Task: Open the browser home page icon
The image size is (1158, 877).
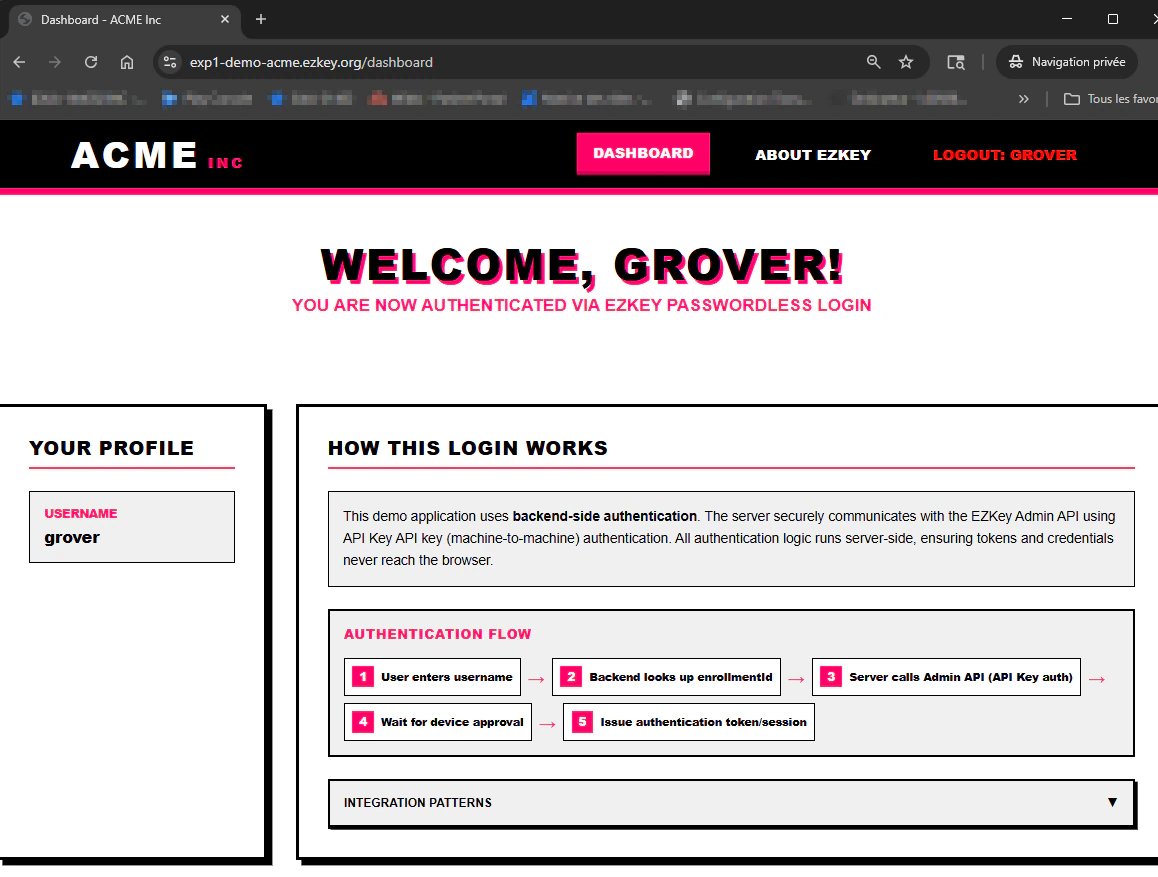Action: (127, 62)
